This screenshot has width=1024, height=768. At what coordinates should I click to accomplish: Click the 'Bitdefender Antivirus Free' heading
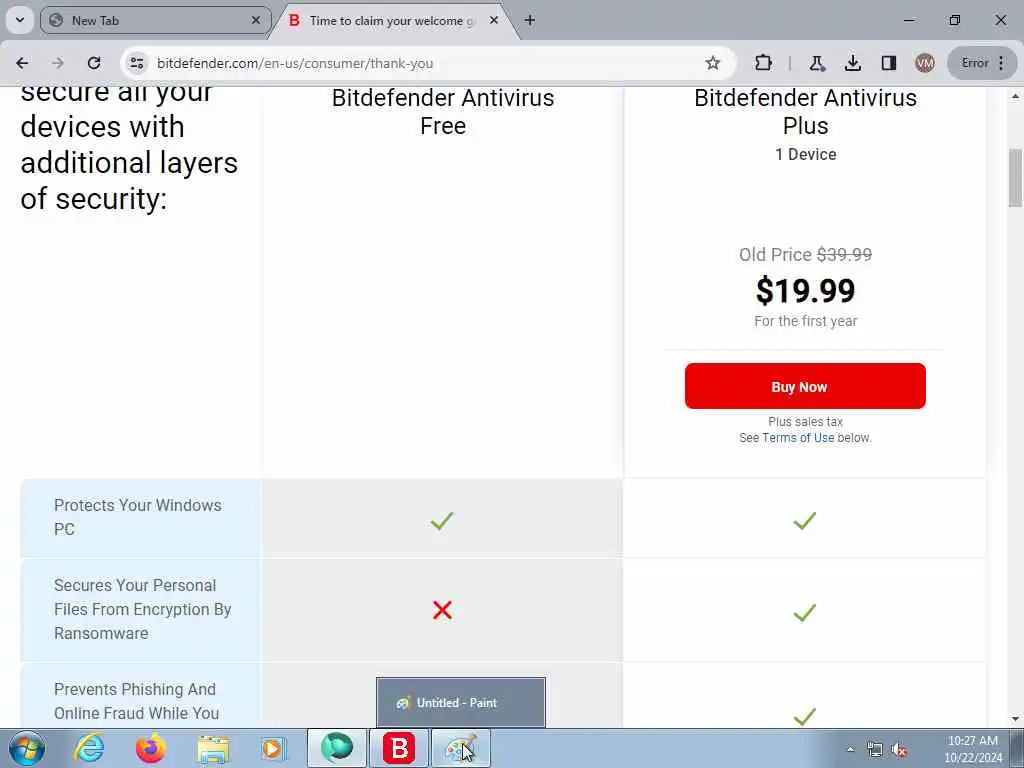(443, 112)
